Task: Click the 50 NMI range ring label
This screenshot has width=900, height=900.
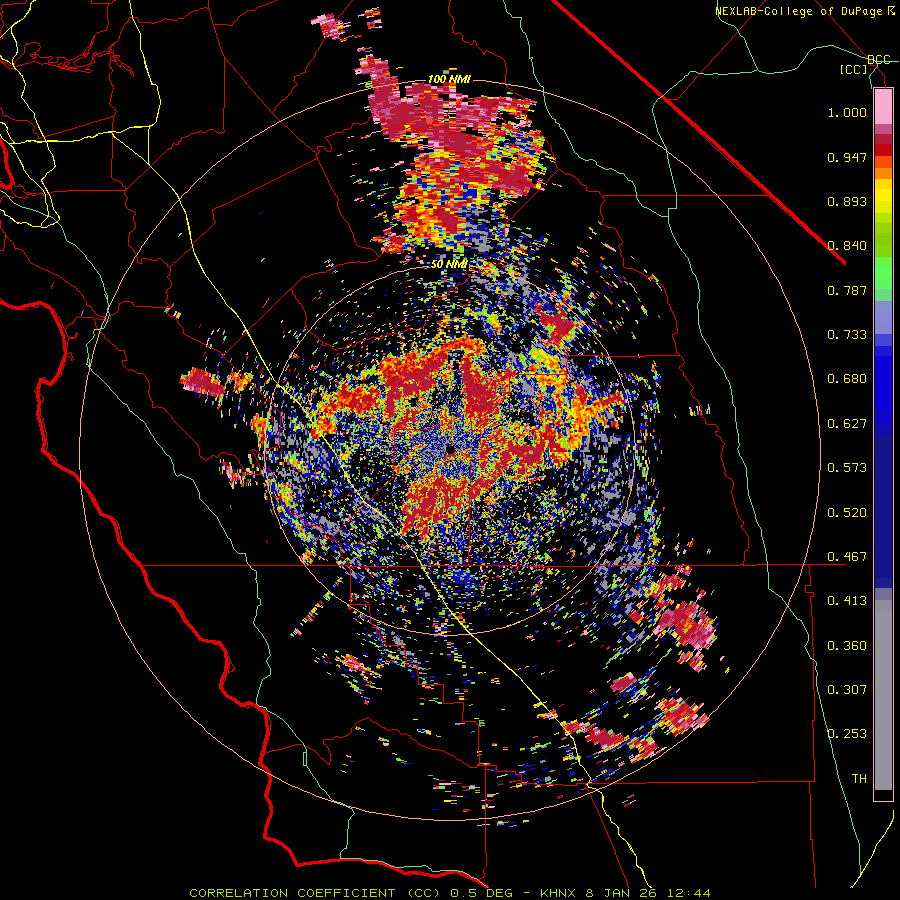Action: (449, 265)
